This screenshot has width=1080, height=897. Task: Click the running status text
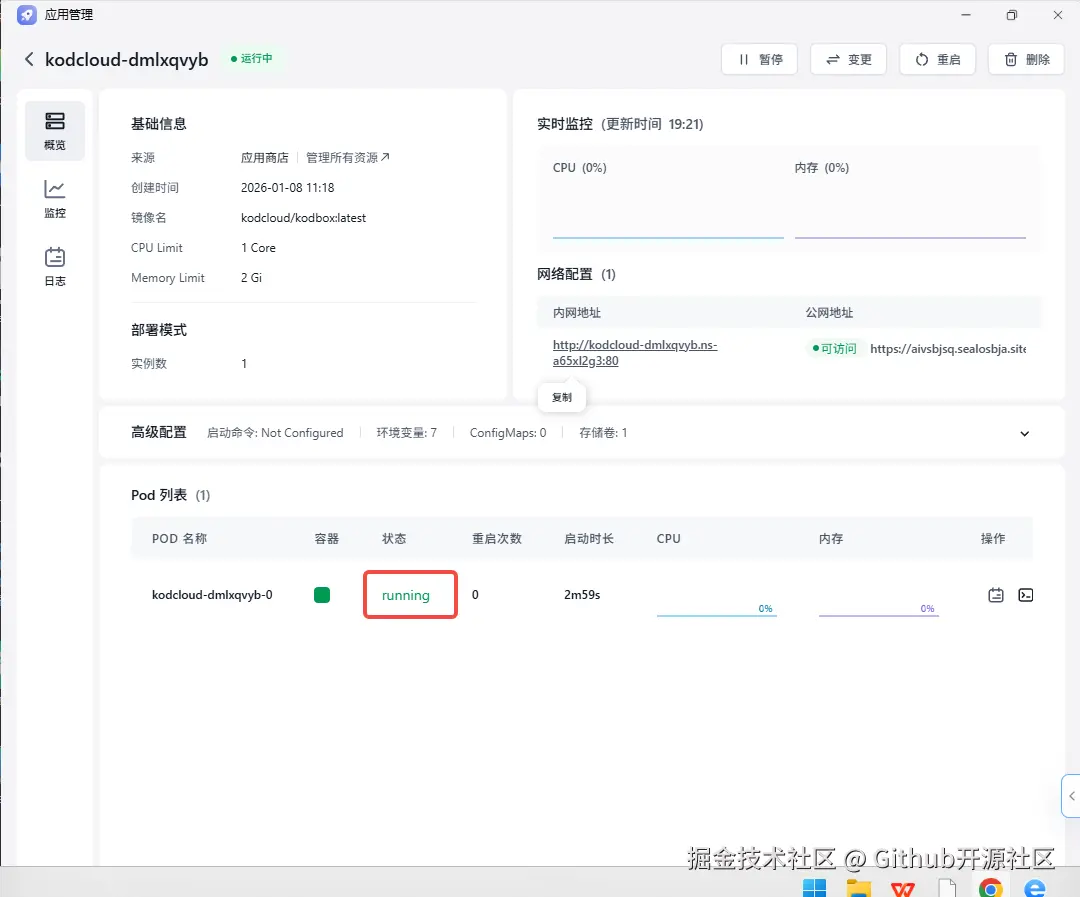tap(406, 595)
